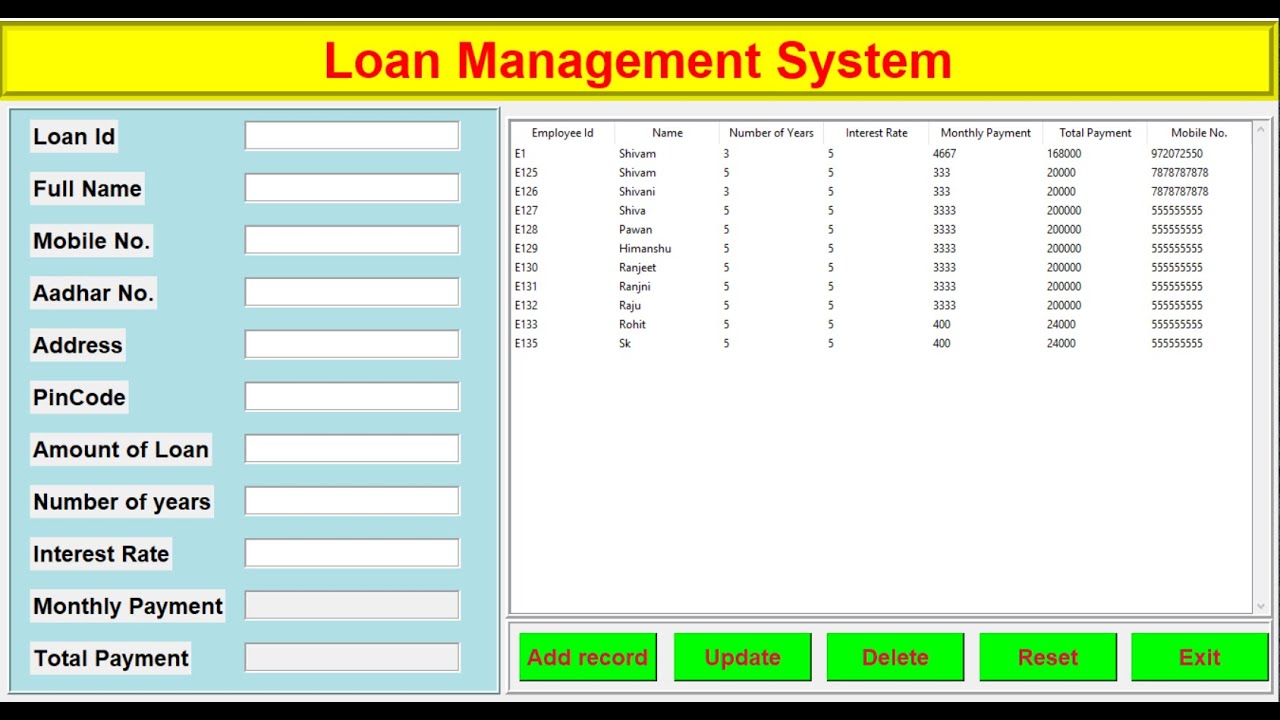The width and height of the screenshot is (1280, 720).
Task: Click monthly payment value 4667
Action: (944, 154)
